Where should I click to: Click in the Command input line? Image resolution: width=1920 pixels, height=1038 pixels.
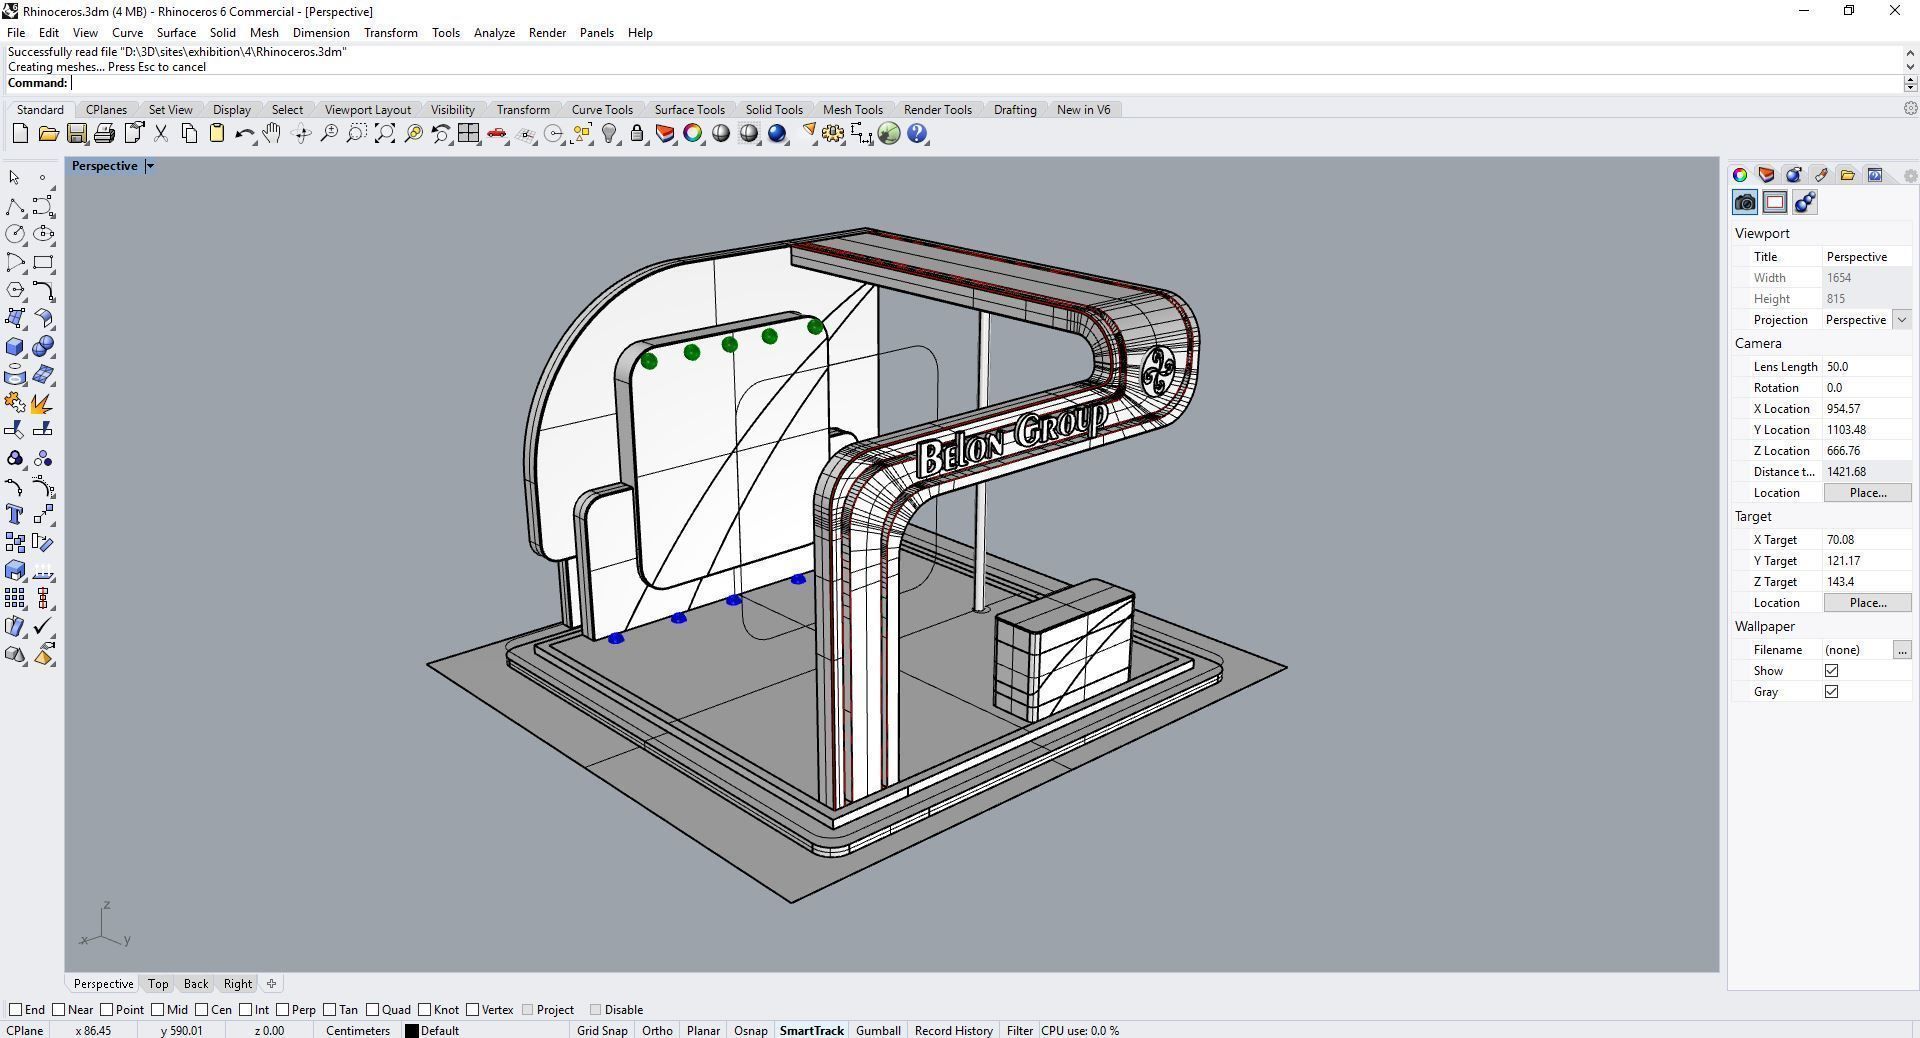click(x=985, y=83)
